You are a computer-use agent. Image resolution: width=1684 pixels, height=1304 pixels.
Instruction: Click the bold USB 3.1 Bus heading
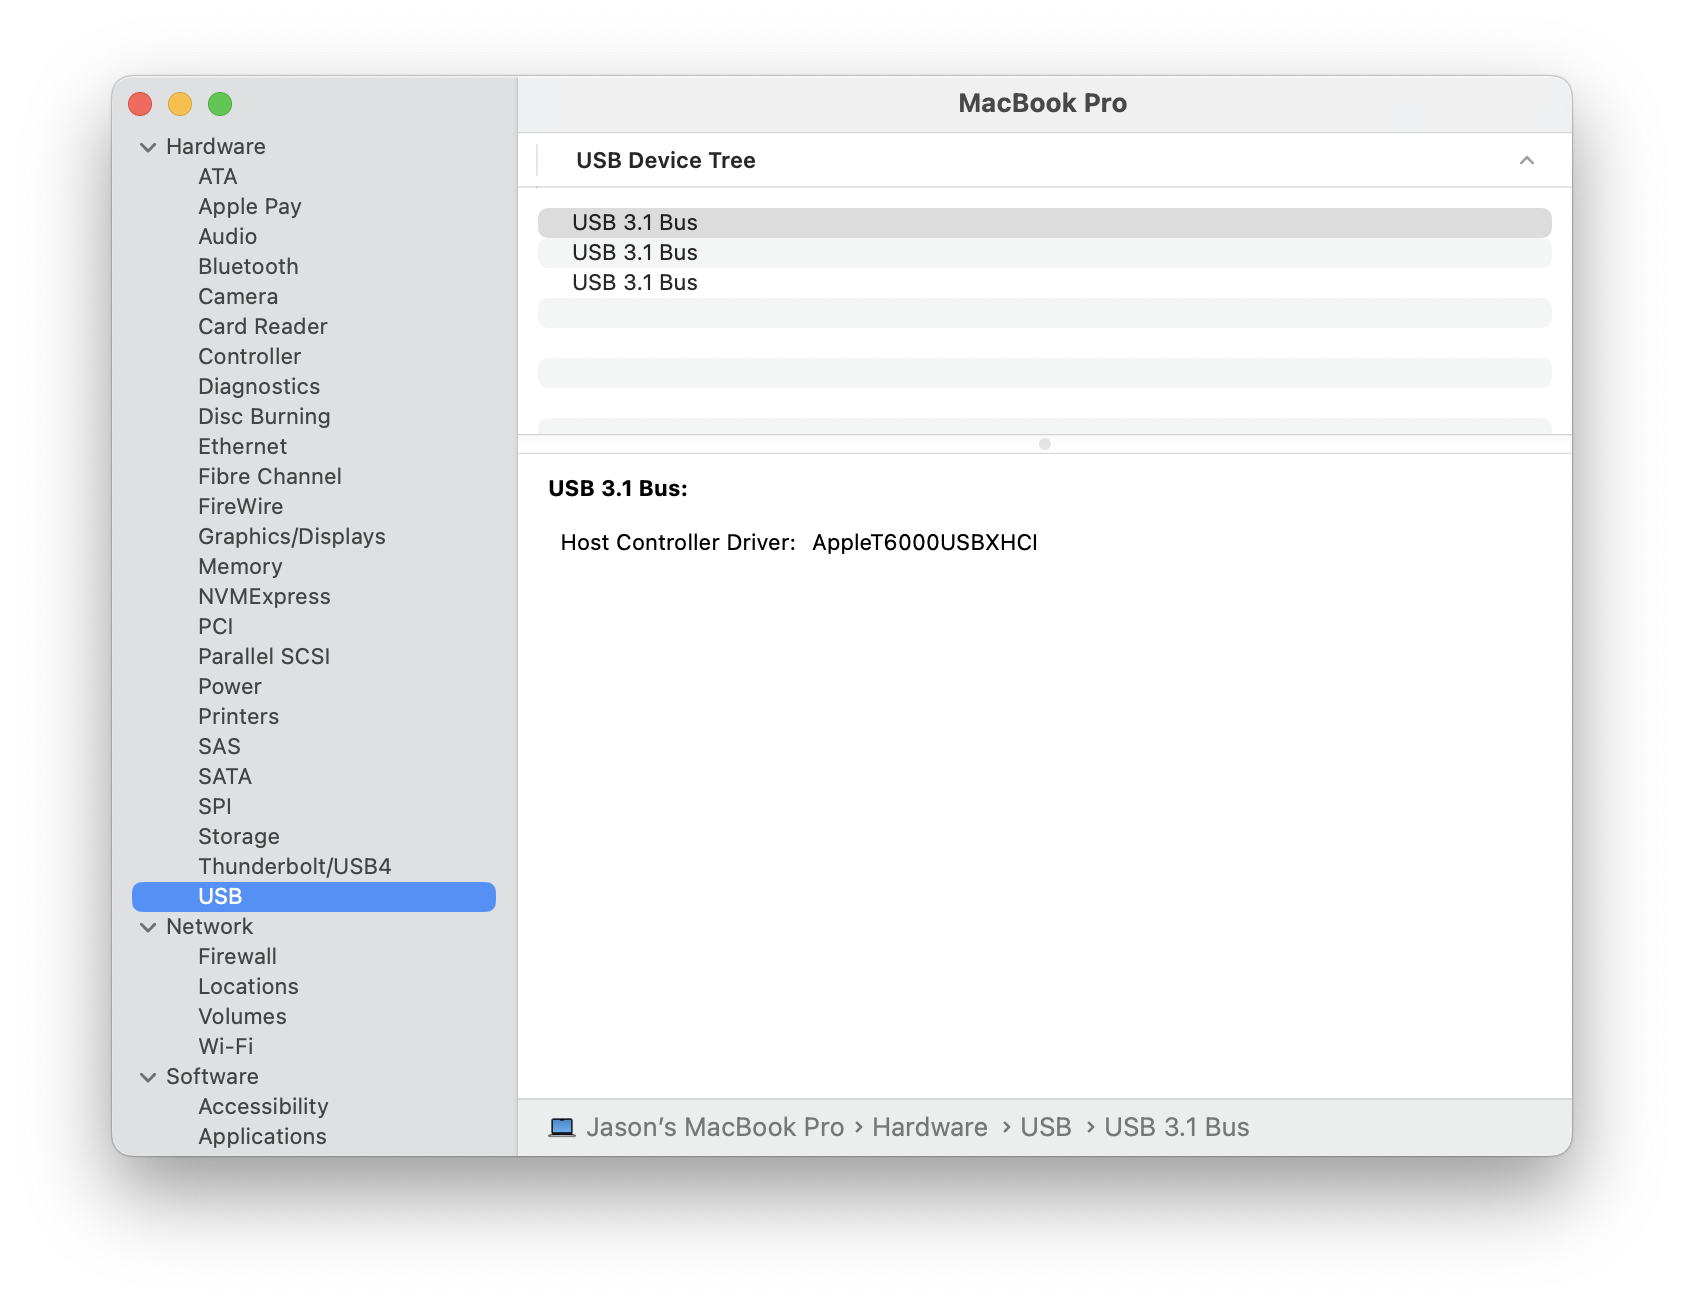[x=617, y=489]
